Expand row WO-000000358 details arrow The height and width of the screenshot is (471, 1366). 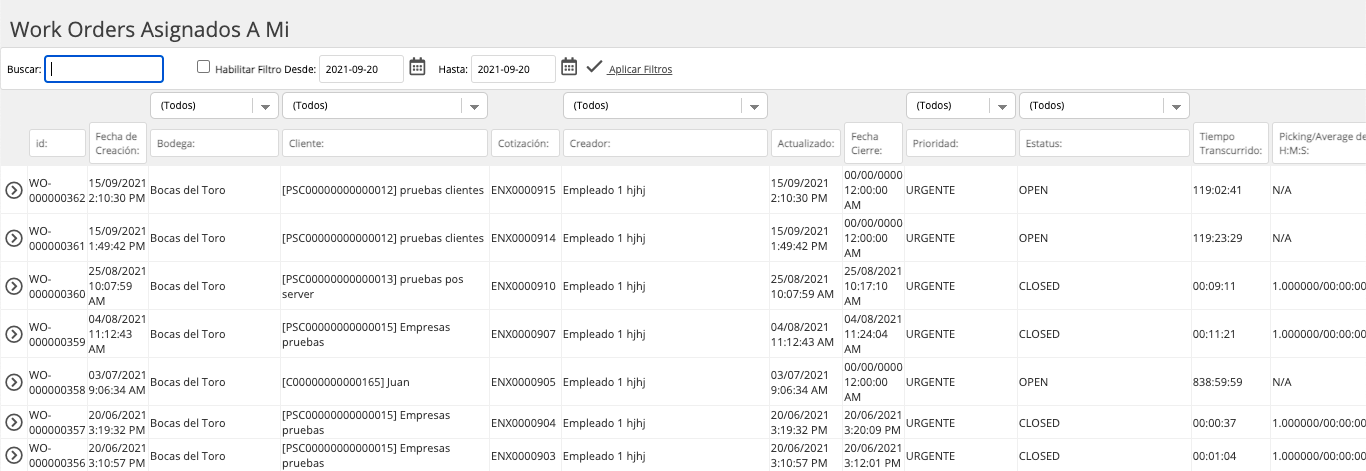pos(14,382)
